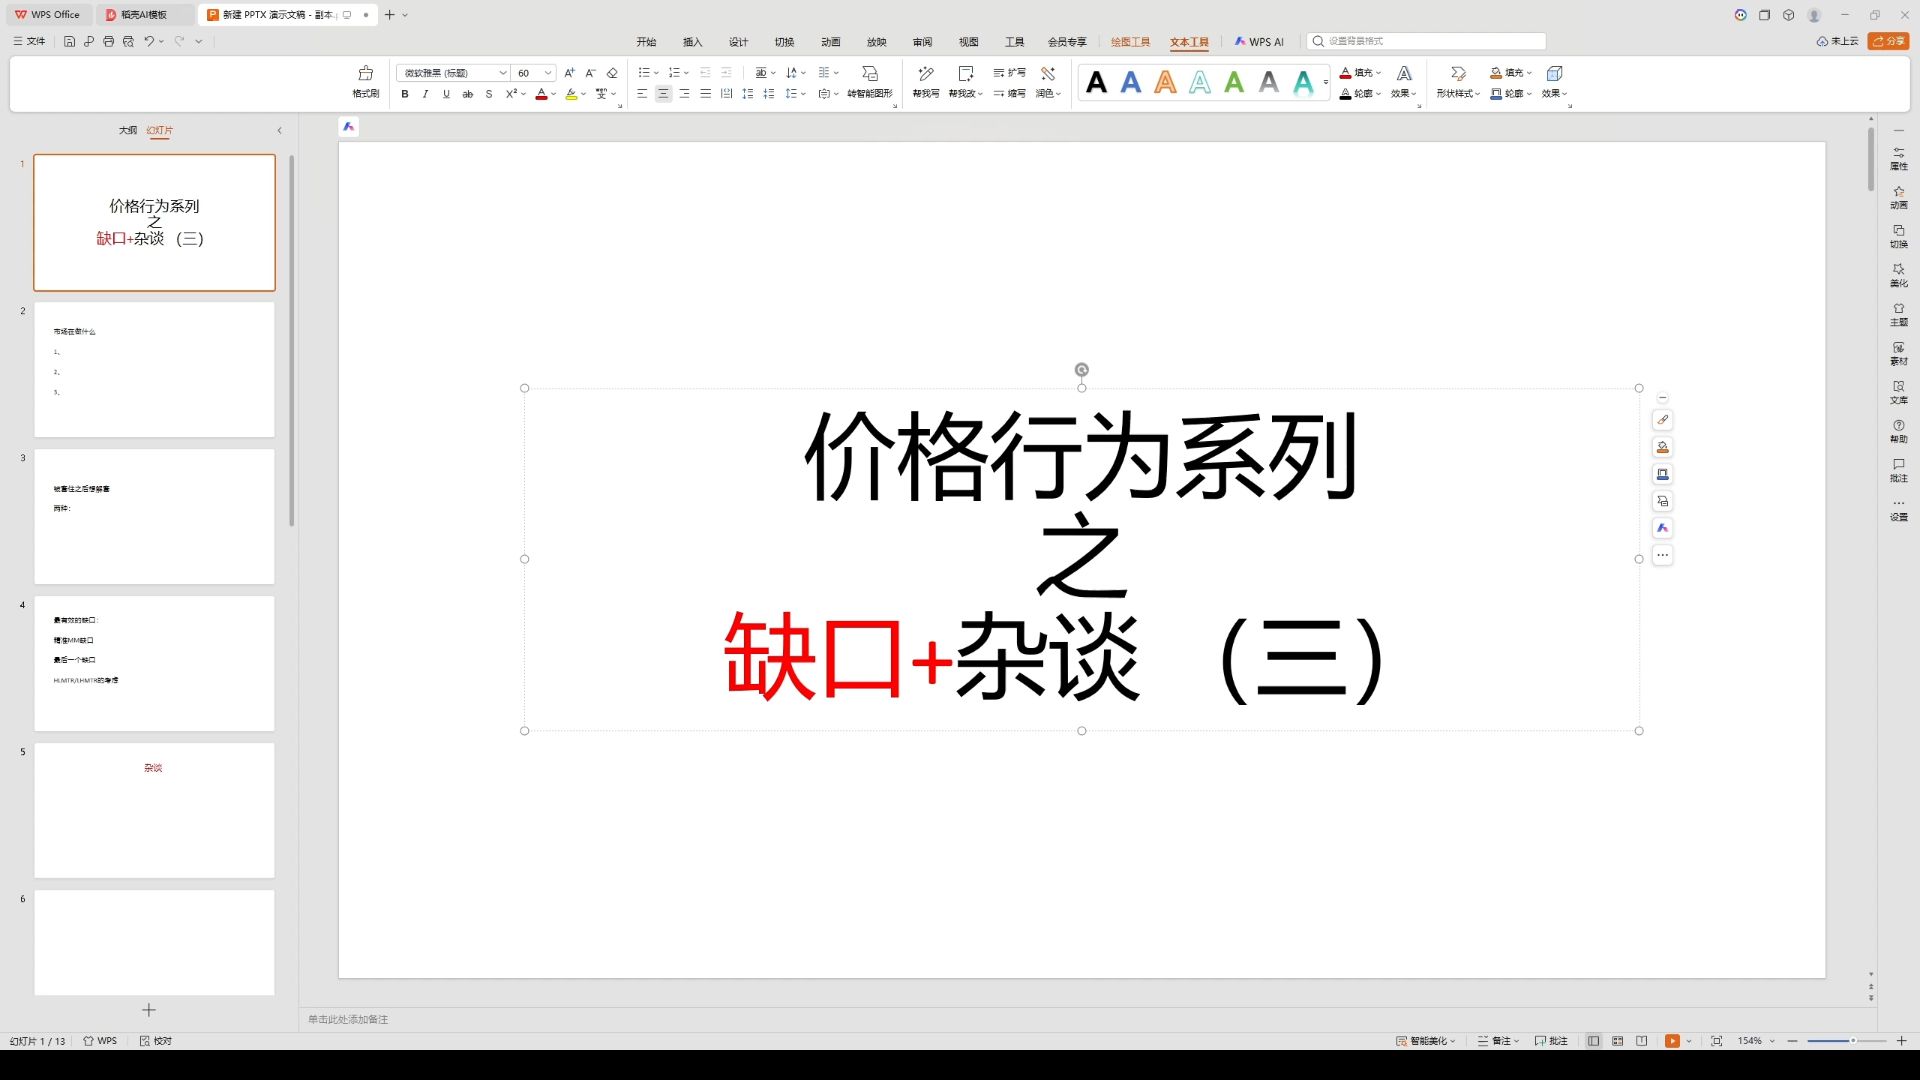
Task: Select slide 2 thumbnail 市场在做什么
Action: pyautogui.click(x=154, y=369)
